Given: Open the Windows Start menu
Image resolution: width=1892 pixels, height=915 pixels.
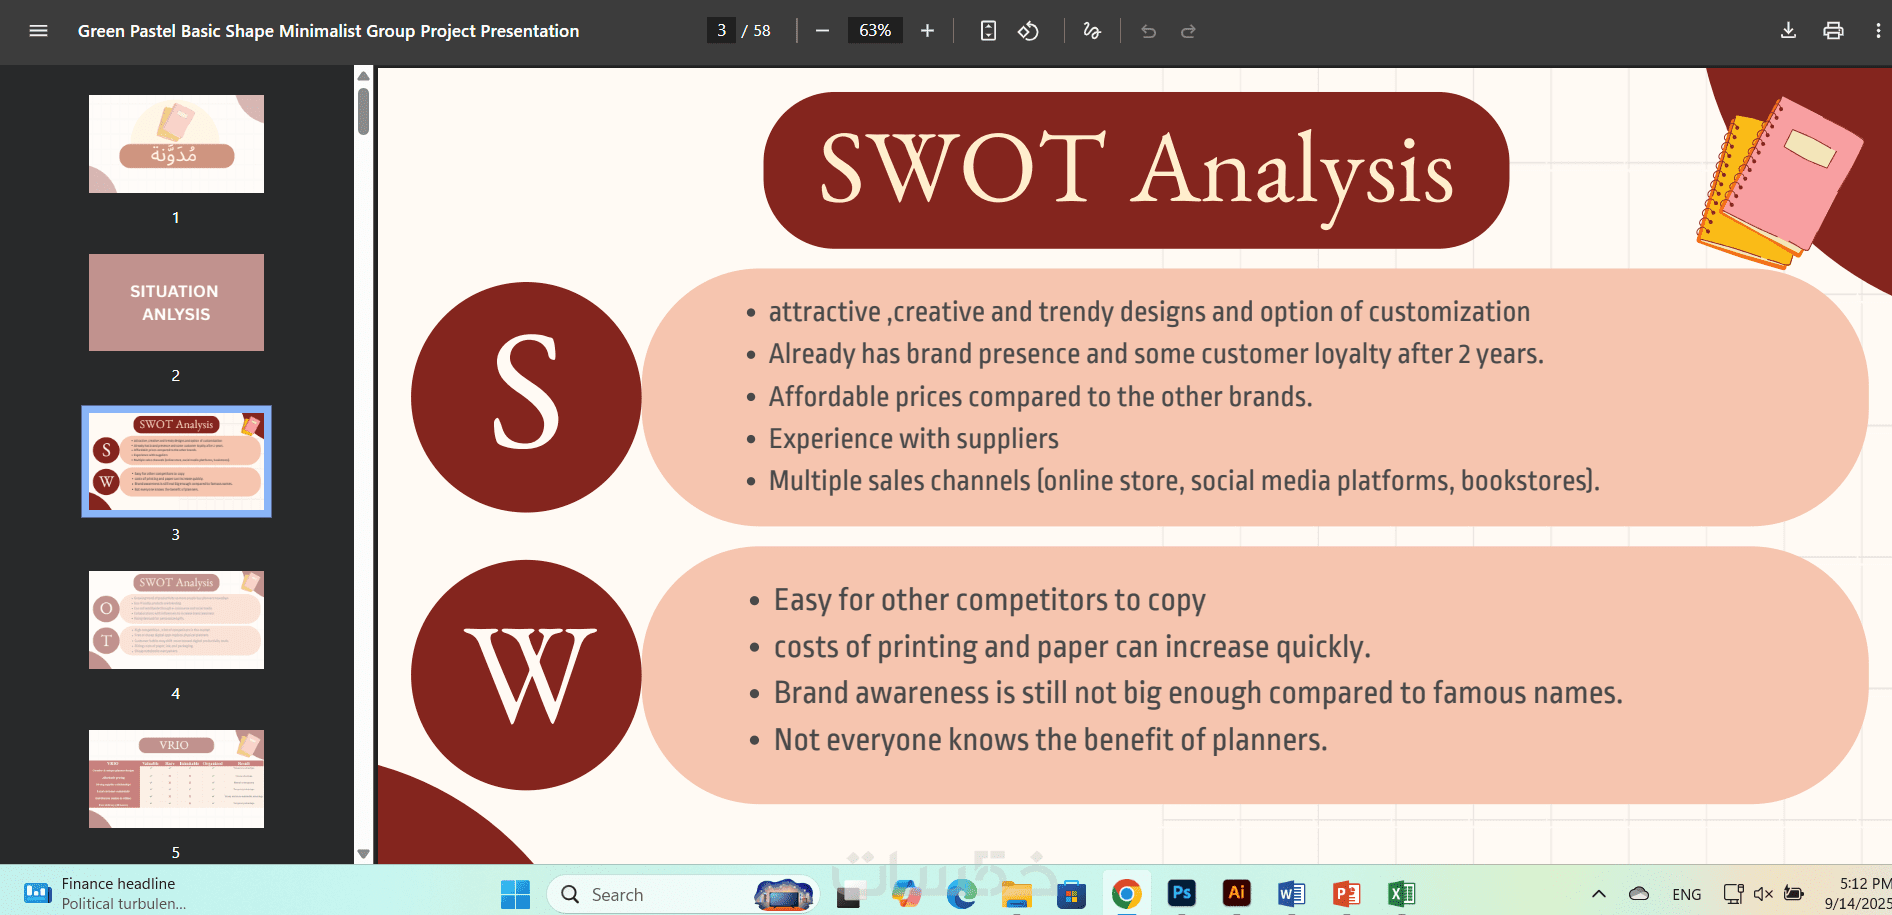Looking at the screenshot, I should click(x=515, y=894).
